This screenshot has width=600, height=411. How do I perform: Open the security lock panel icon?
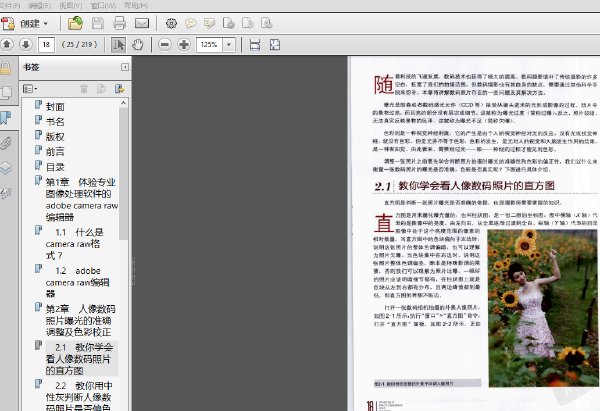coord(6,68)
